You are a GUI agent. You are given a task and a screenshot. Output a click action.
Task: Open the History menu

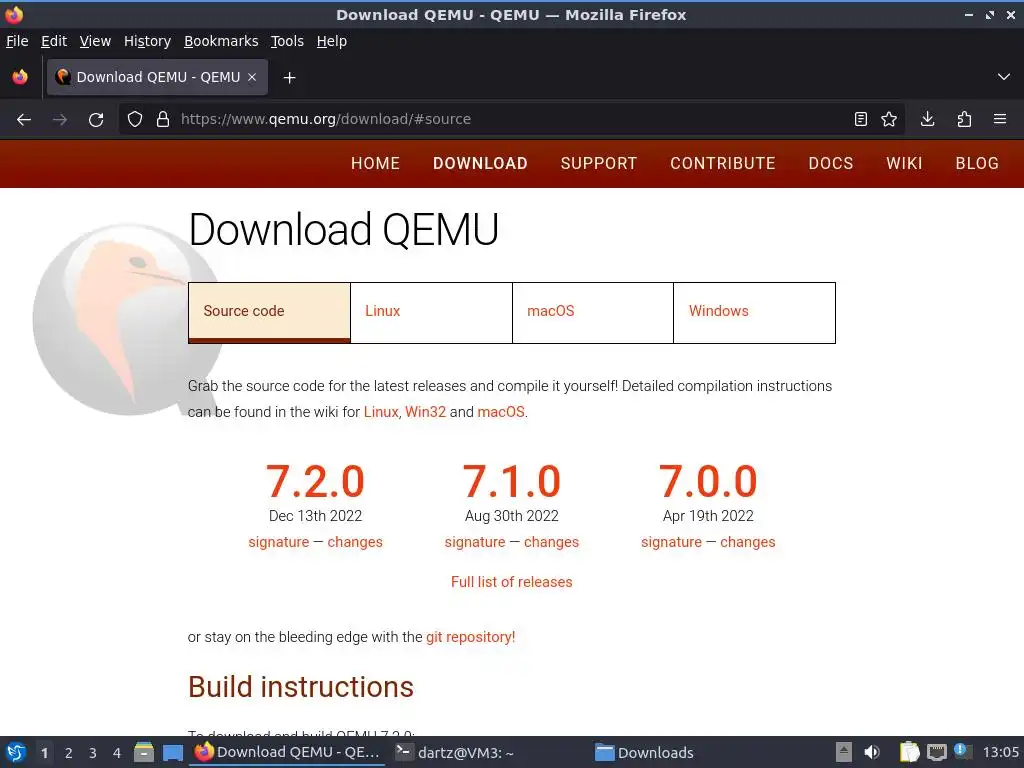pyautogui.click(x=148, y=41)
